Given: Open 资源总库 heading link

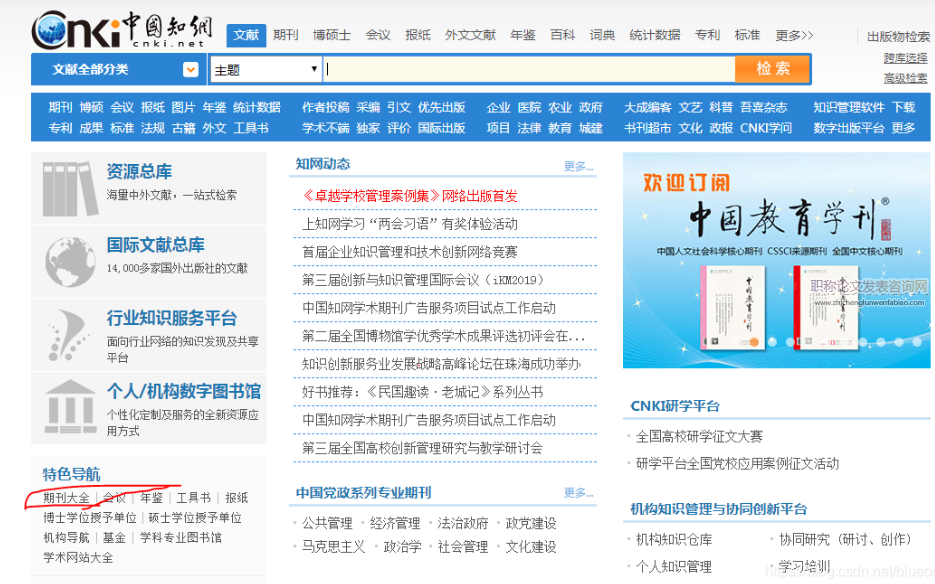Looking at the screenshot, I should (x=139, y=172).
